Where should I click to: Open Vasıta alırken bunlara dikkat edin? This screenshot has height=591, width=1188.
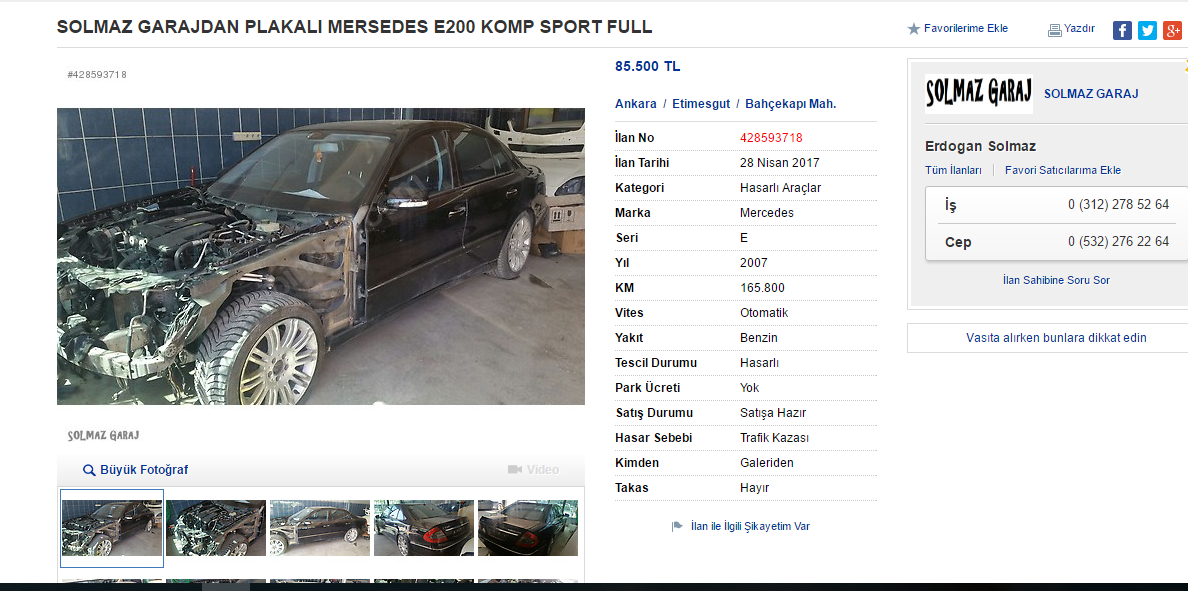click(1056, 338)
